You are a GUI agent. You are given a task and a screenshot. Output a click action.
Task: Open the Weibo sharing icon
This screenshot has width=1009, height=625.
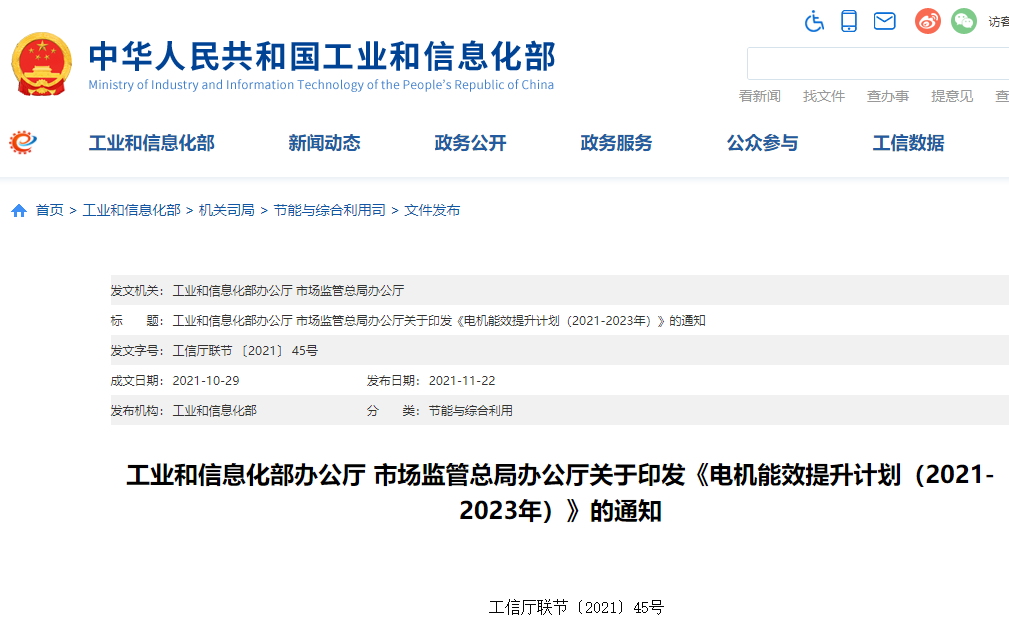pos(927,20)
